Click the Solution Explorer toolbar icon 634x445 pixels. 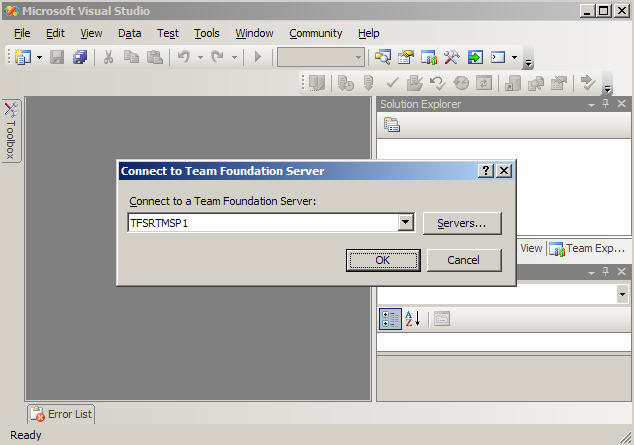tap(383, 57)
